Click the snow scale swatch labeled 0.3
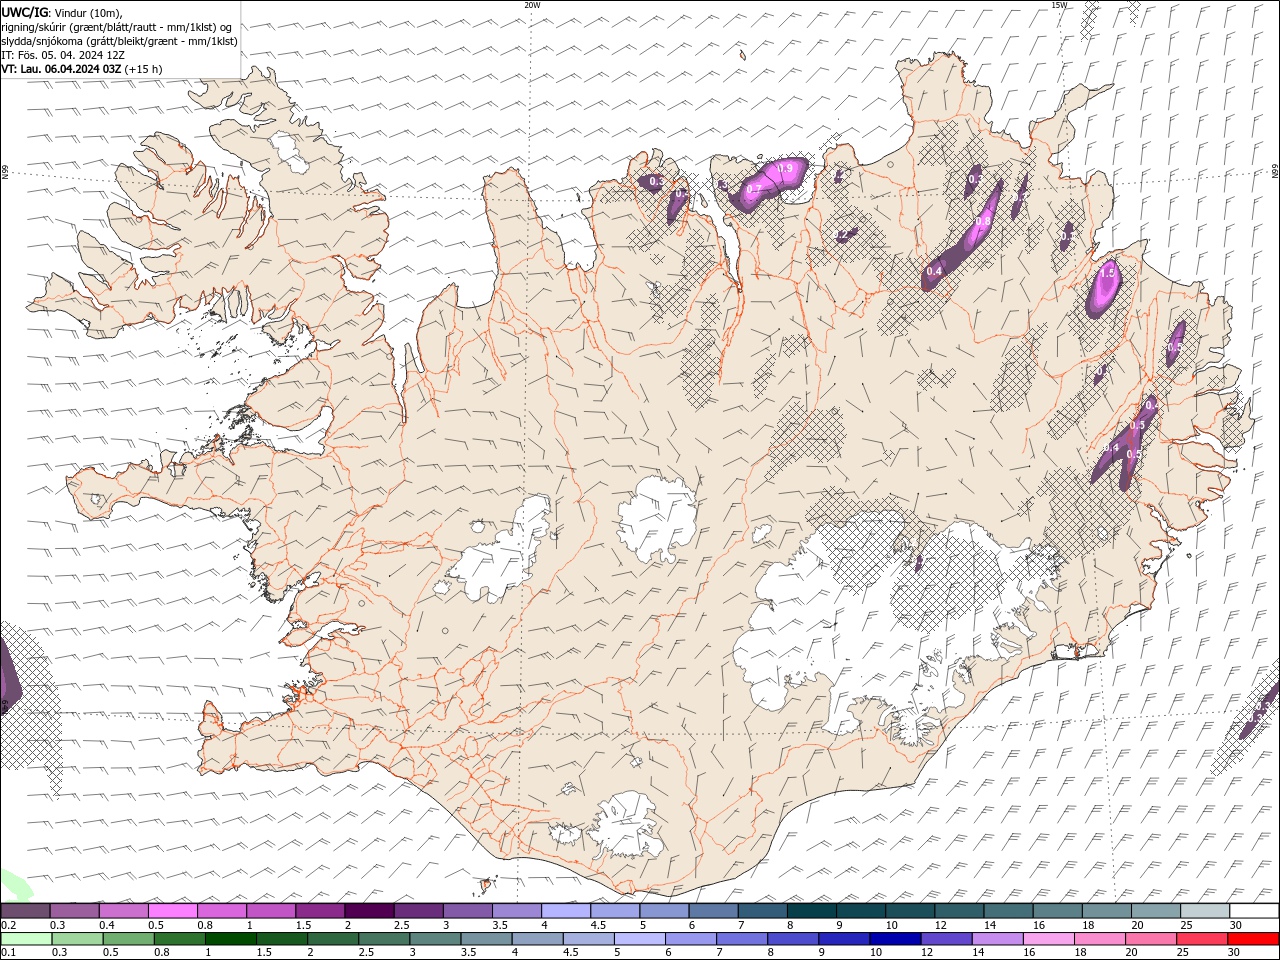Image resolution: width=1280 pixels, height=960 pixels. [x=75, y=911]
